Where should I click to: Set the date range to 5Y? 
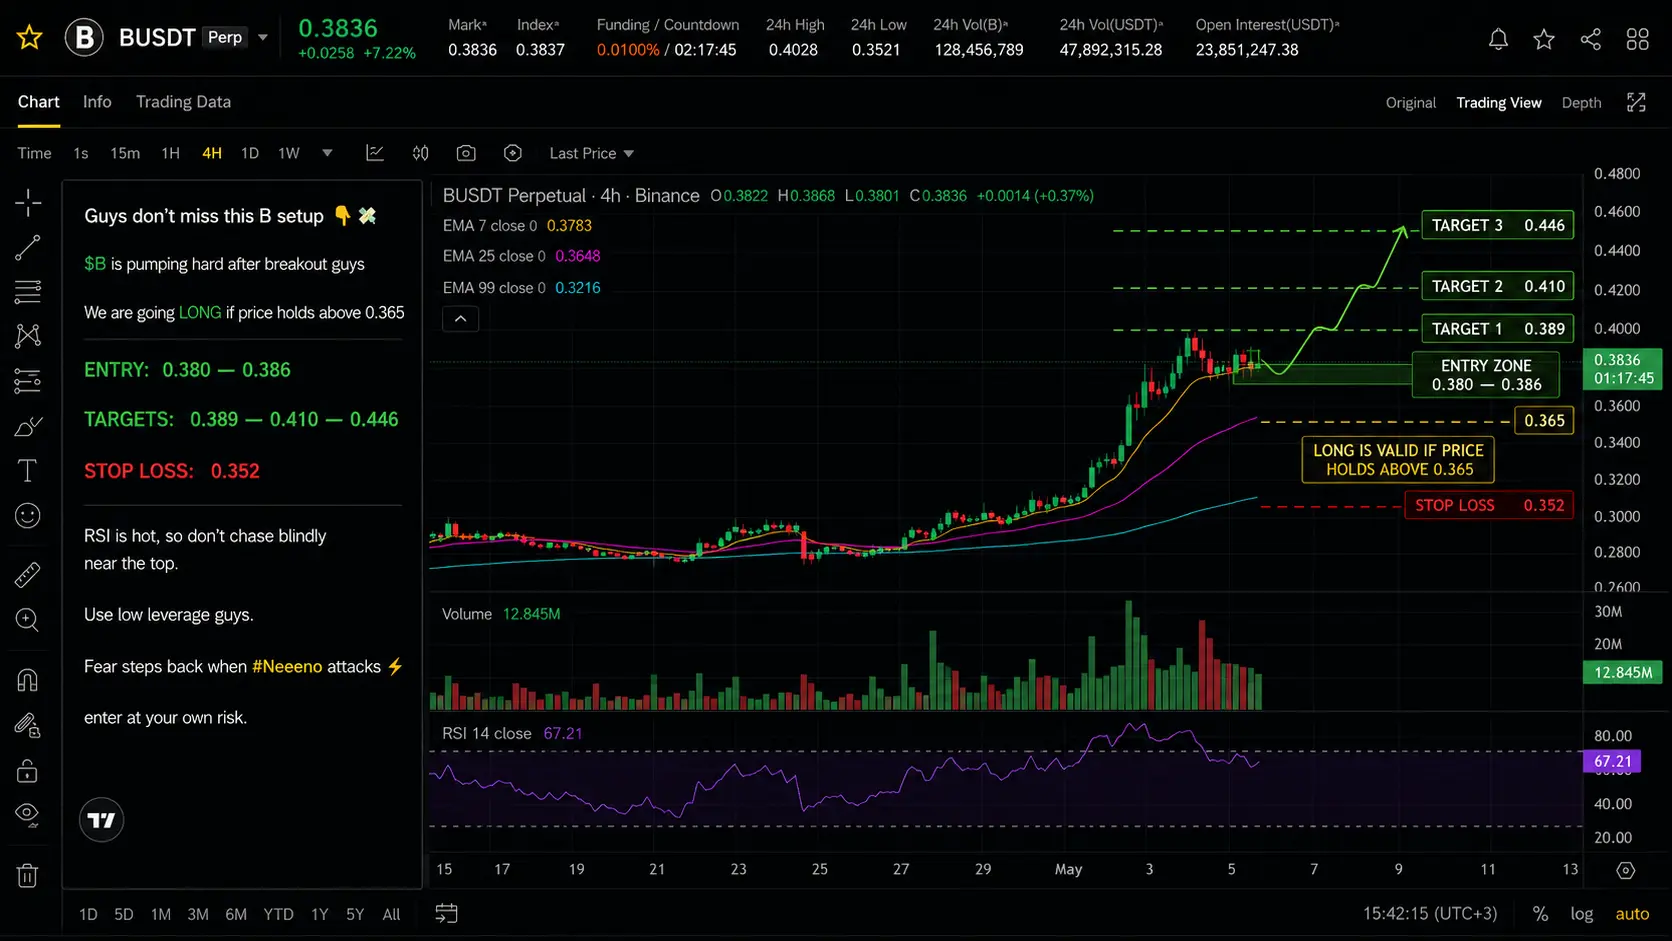[355, 914]
